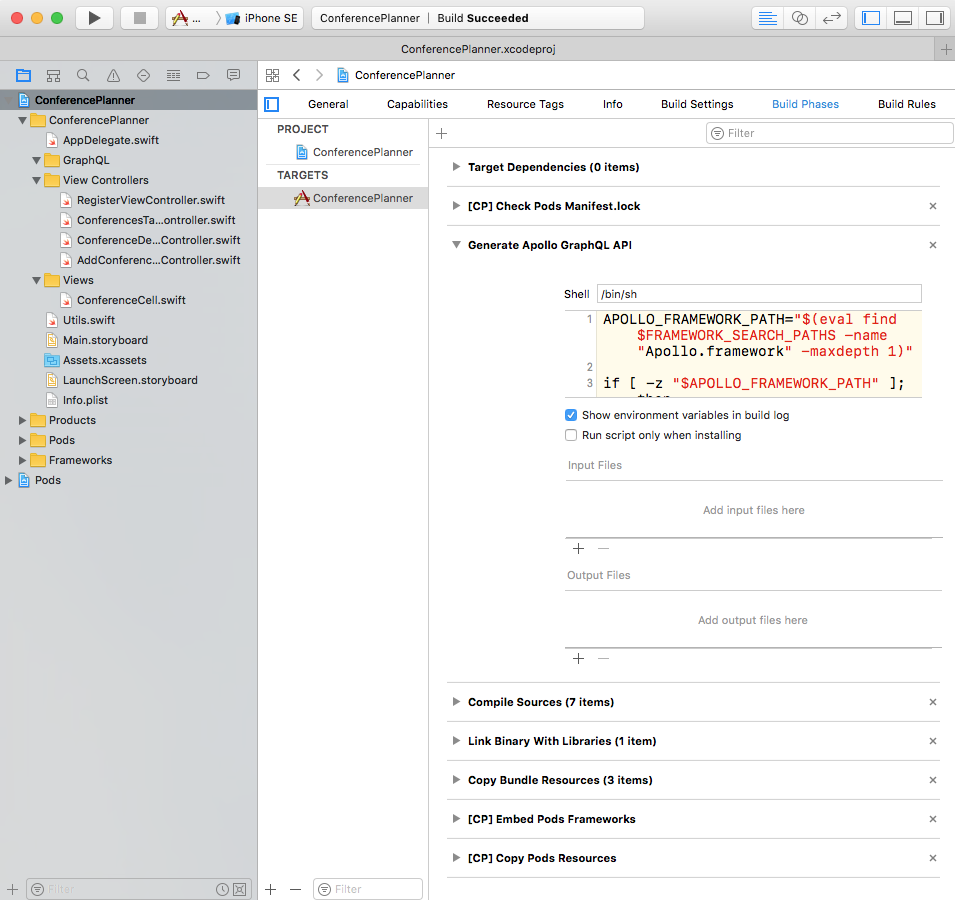955x900 pixels.
Task: Add a new target with plus button
Action: (x=271, y=890)
